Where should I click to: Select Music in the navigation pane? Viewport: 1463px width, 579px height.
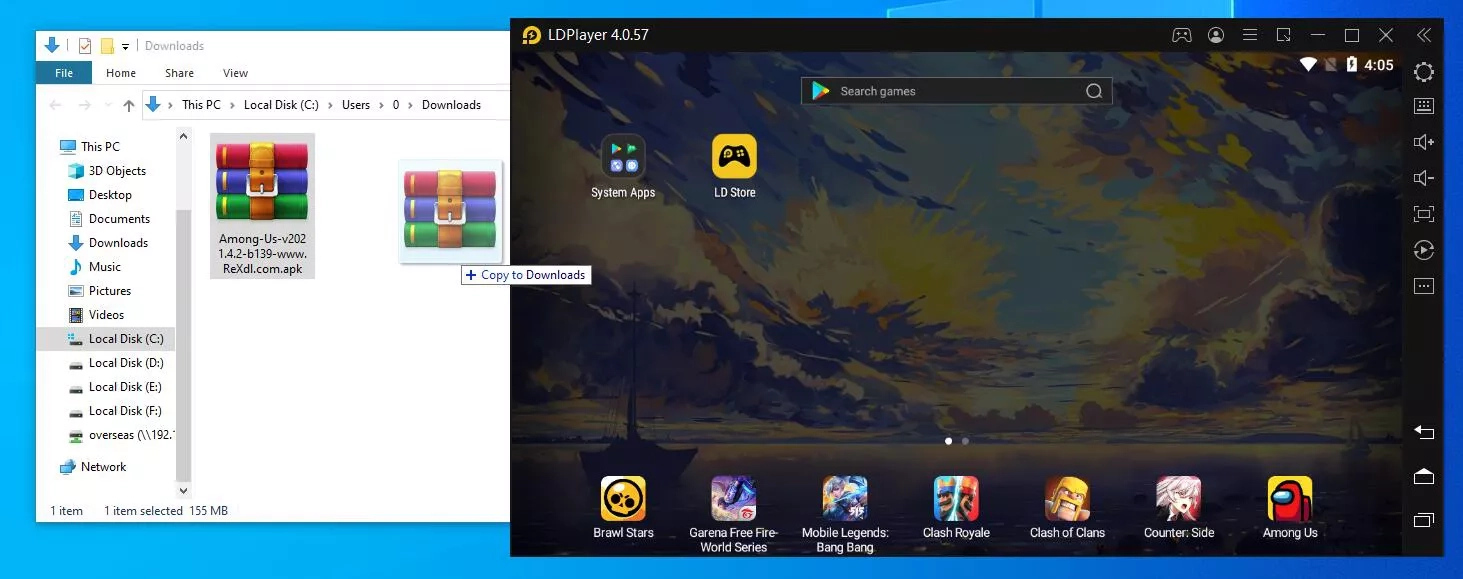click(x=105, y=267)
